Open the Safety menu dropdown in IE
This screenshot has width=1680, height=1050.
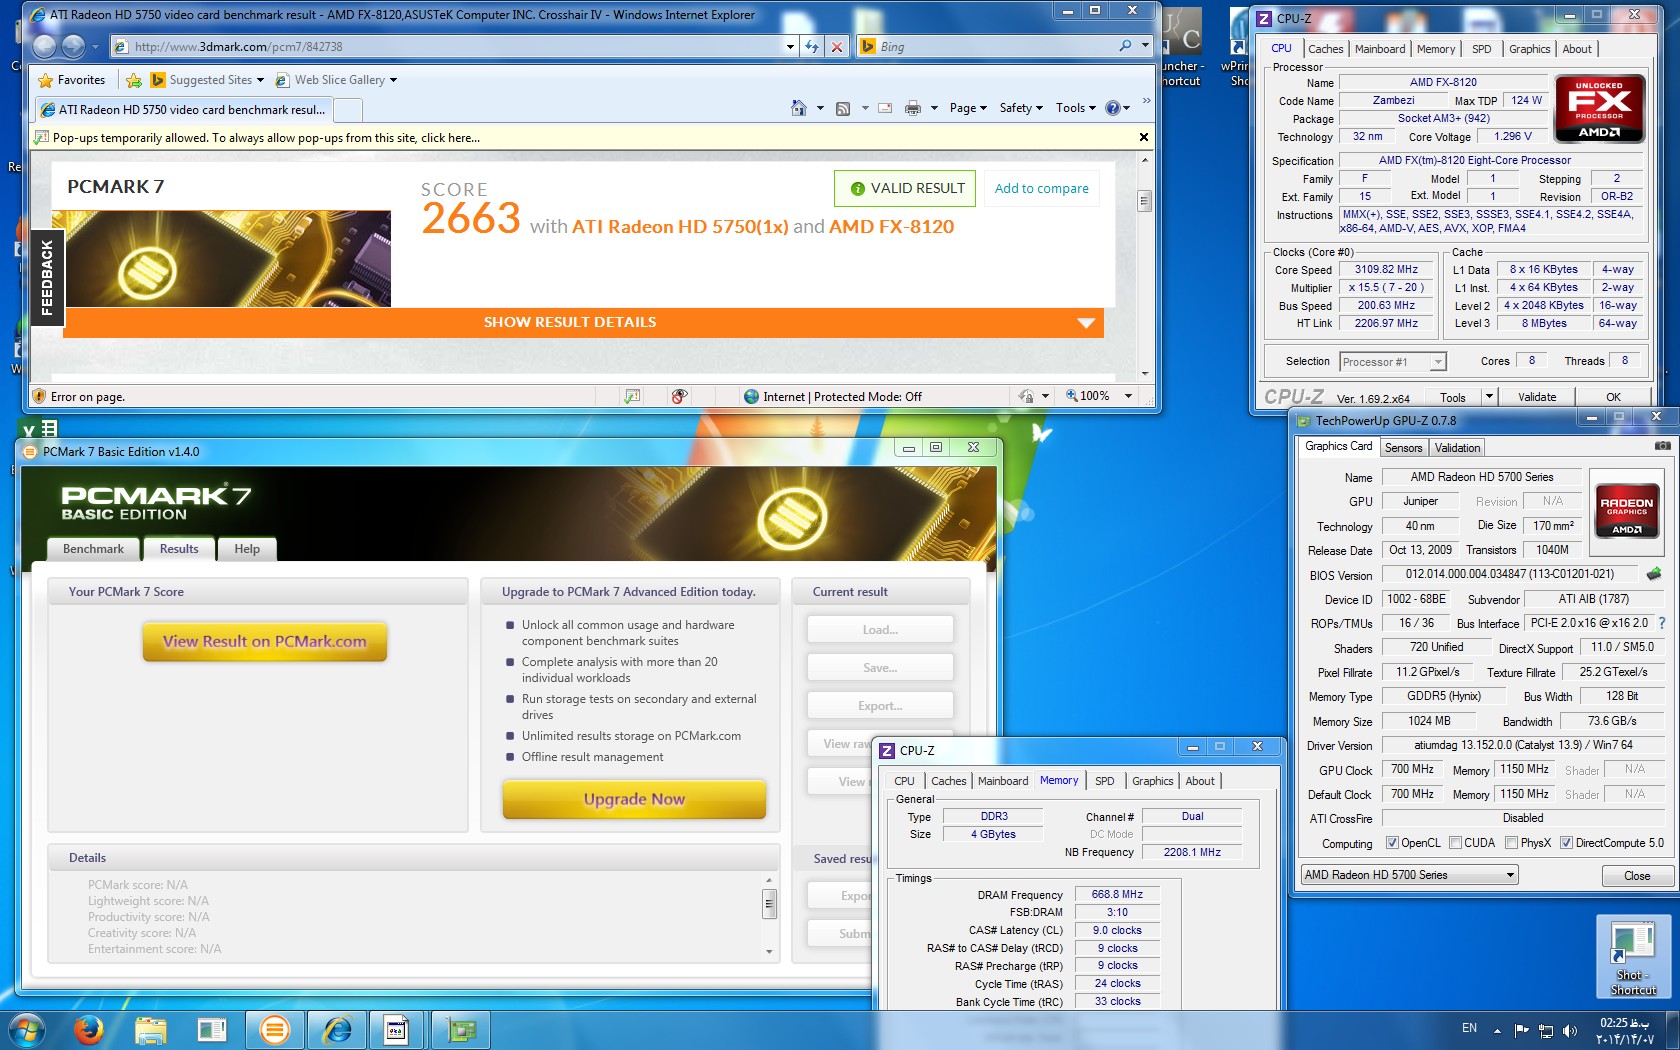pos(1021,108)
